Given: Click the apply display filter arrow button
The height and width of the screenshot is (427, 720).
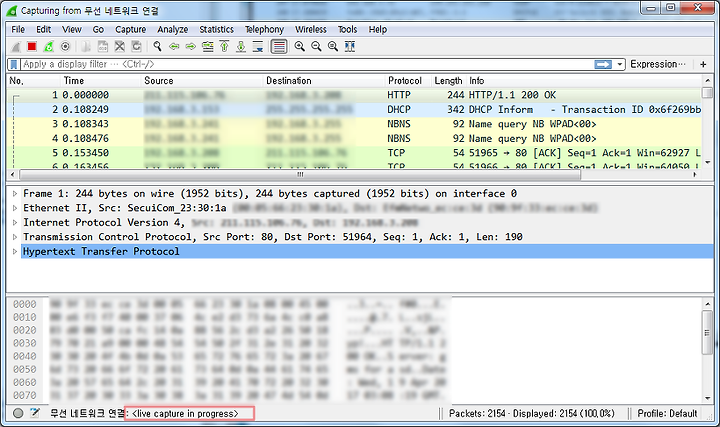Looking at the screenshot, I should click(x=603, y=64).
